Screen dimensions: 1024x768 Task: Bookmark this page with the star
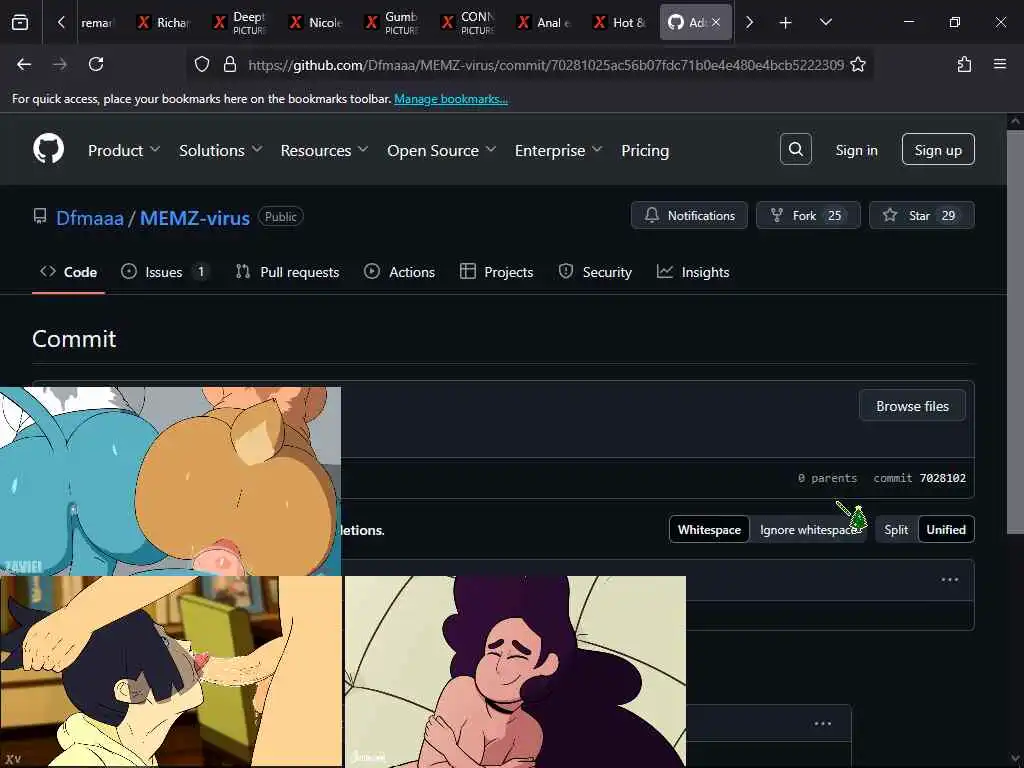tap(858, 64)
